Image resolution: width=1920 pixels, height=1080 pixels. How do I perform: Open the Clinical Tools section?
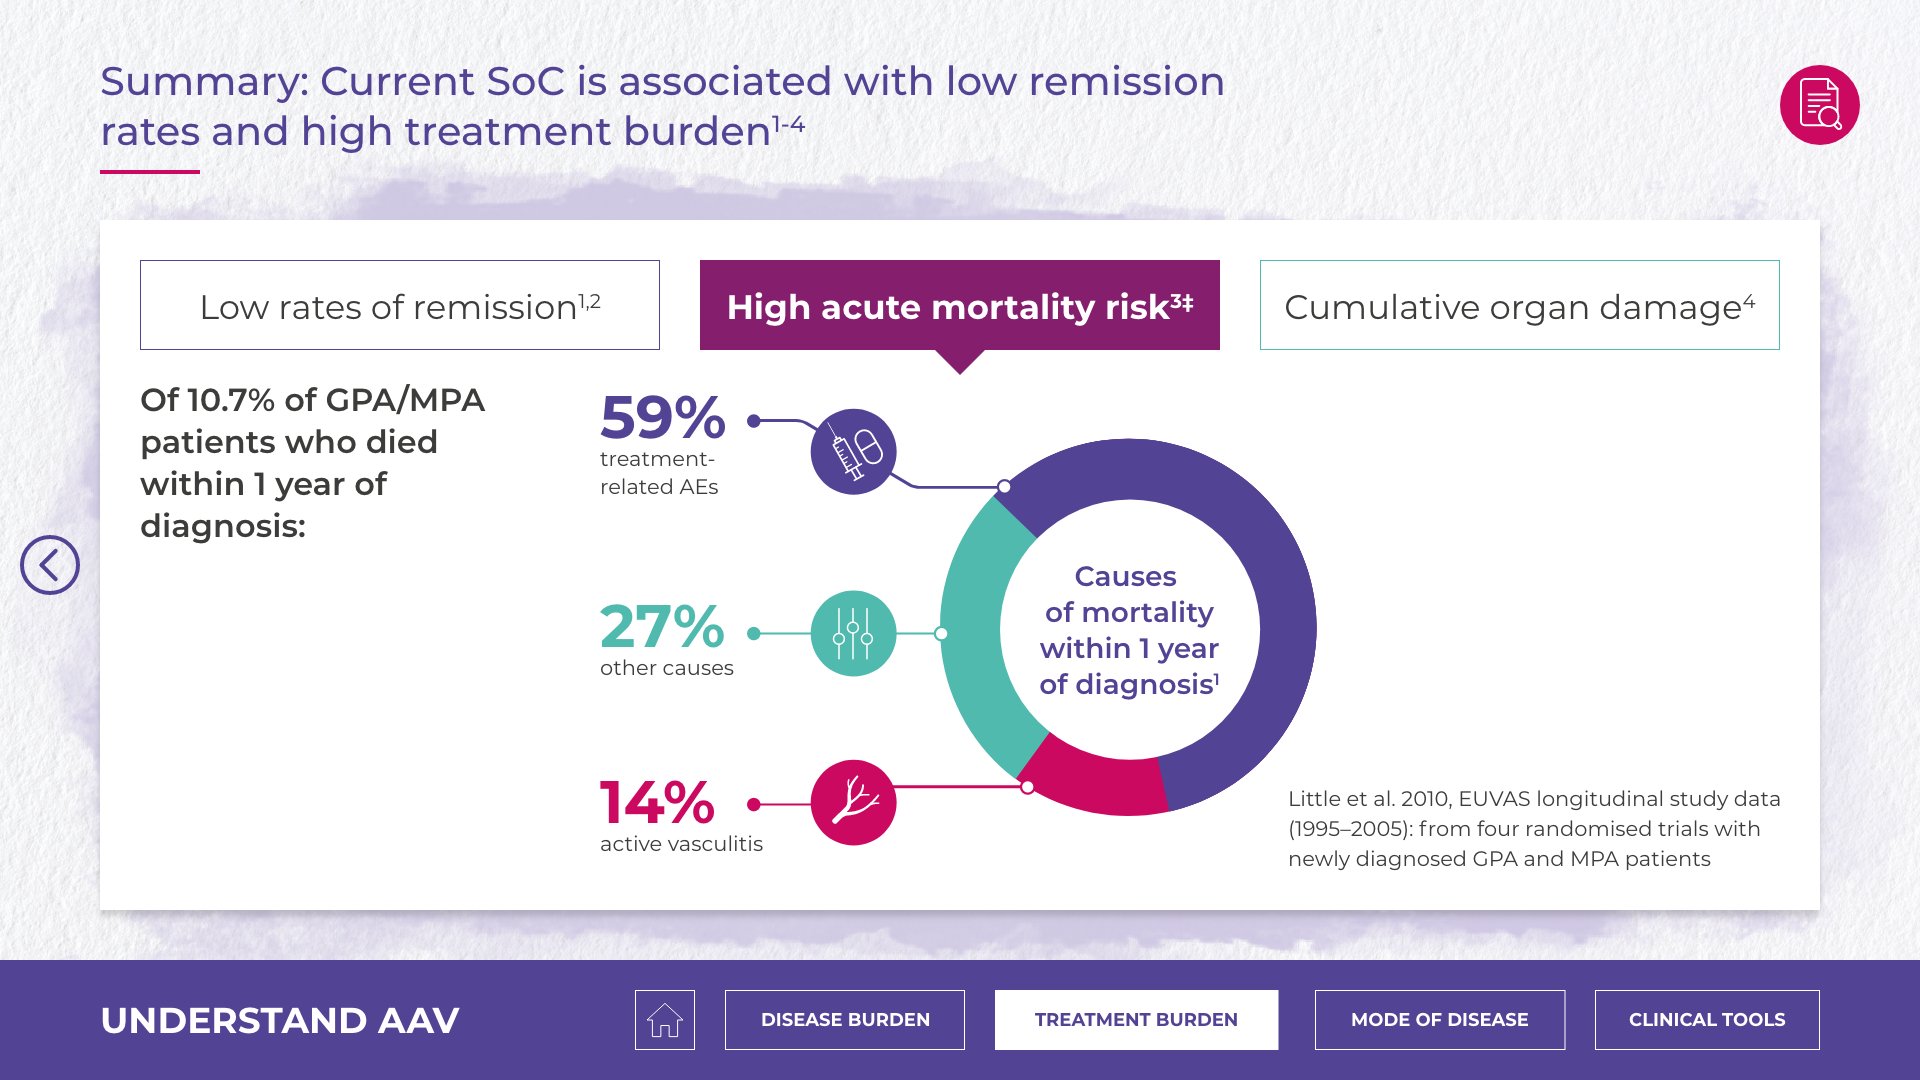1706,1020
